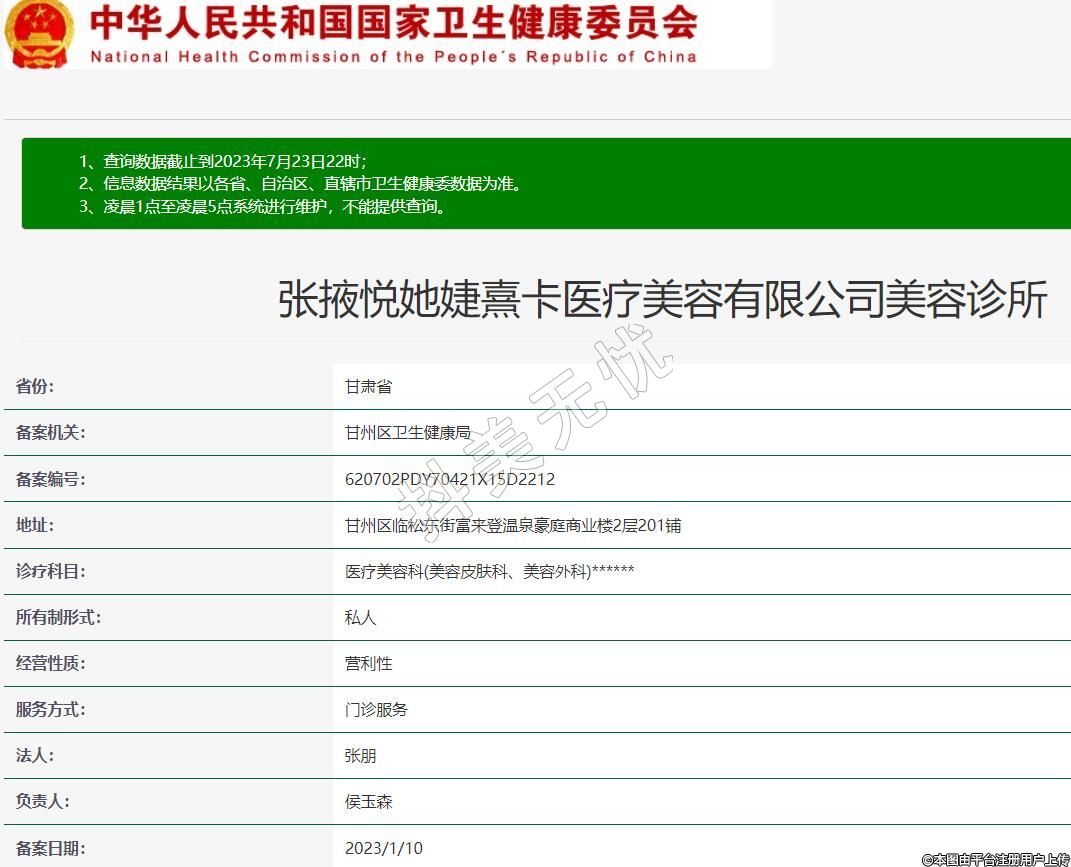Click the 备案机关 field label
Image resolution: width=1071 pixels, height=867 pixels.
51,433
